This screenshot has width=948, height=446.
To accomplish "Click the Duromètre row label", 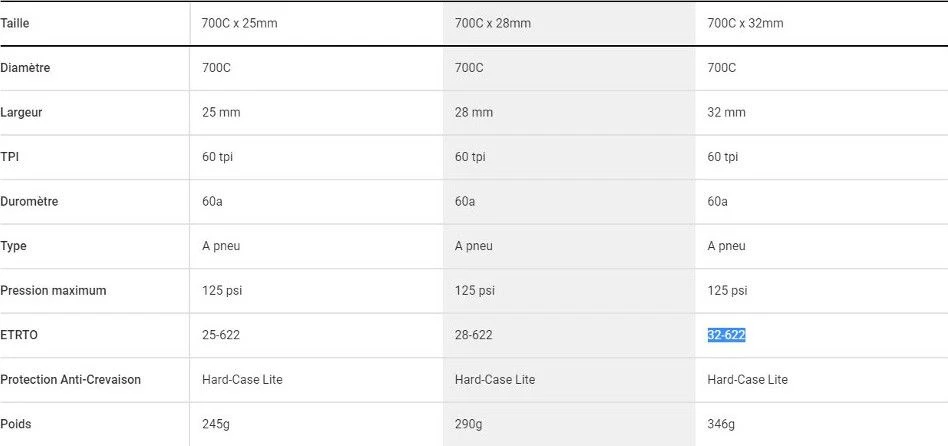I will tap(29, 201).
